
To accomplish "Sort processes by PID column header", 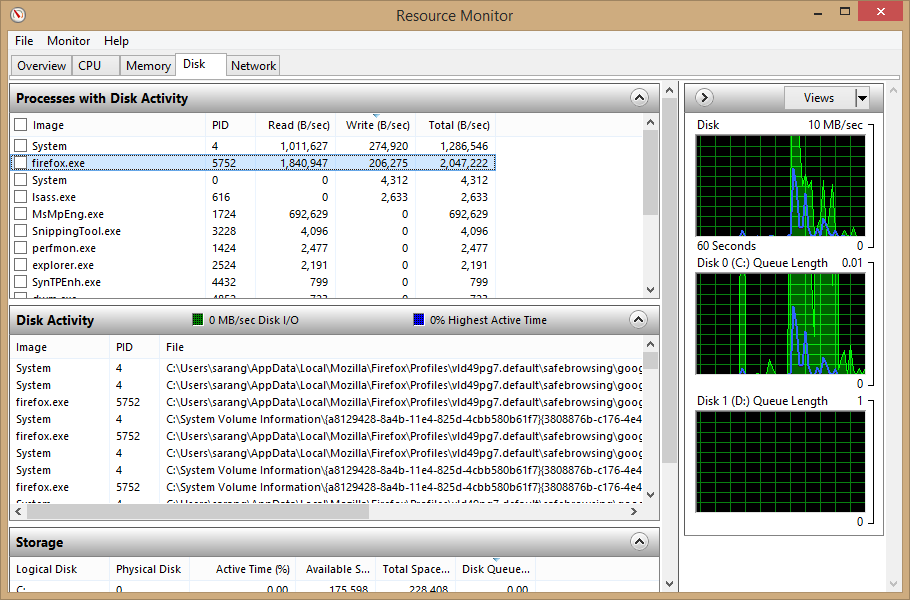I will coord(230,125).
